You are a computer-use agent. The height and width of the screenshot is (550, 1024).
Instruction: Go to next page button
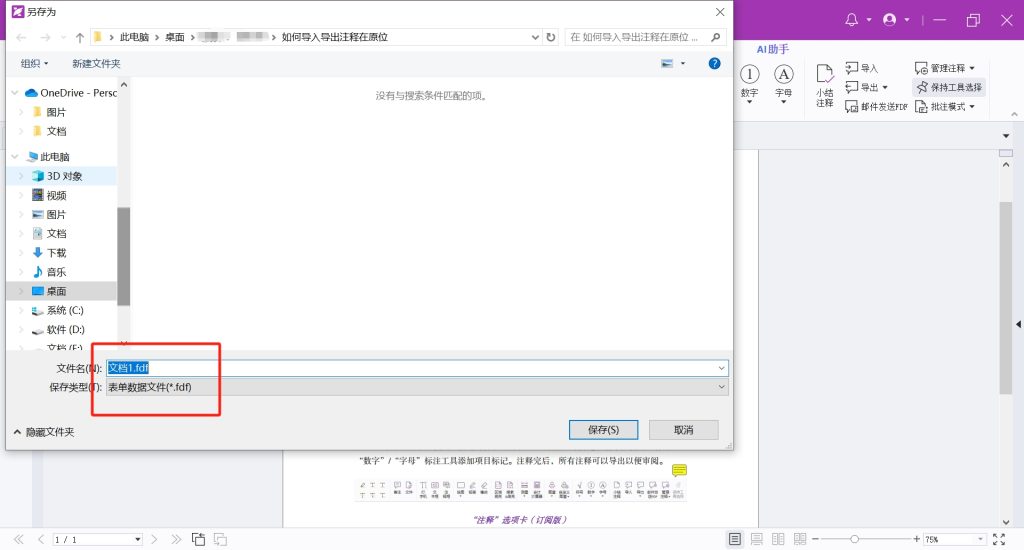[x=154, y=540]
